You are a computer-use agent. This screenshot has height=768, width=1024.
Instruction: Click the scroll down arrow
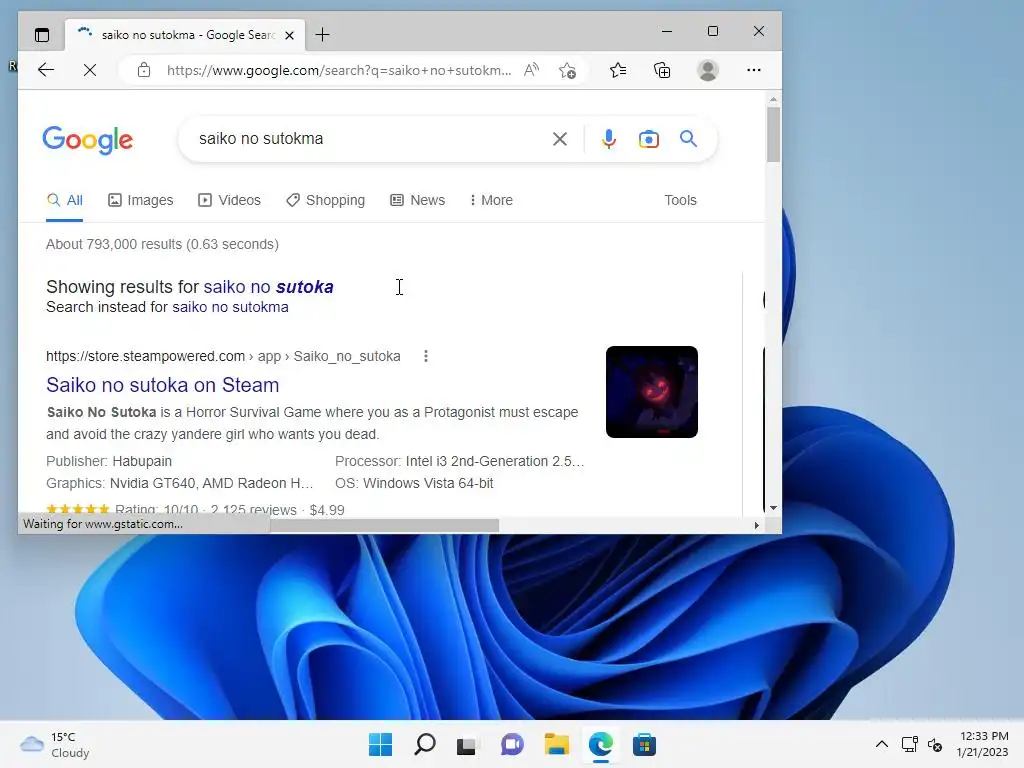pyautogui.click(x=773, y=507)
